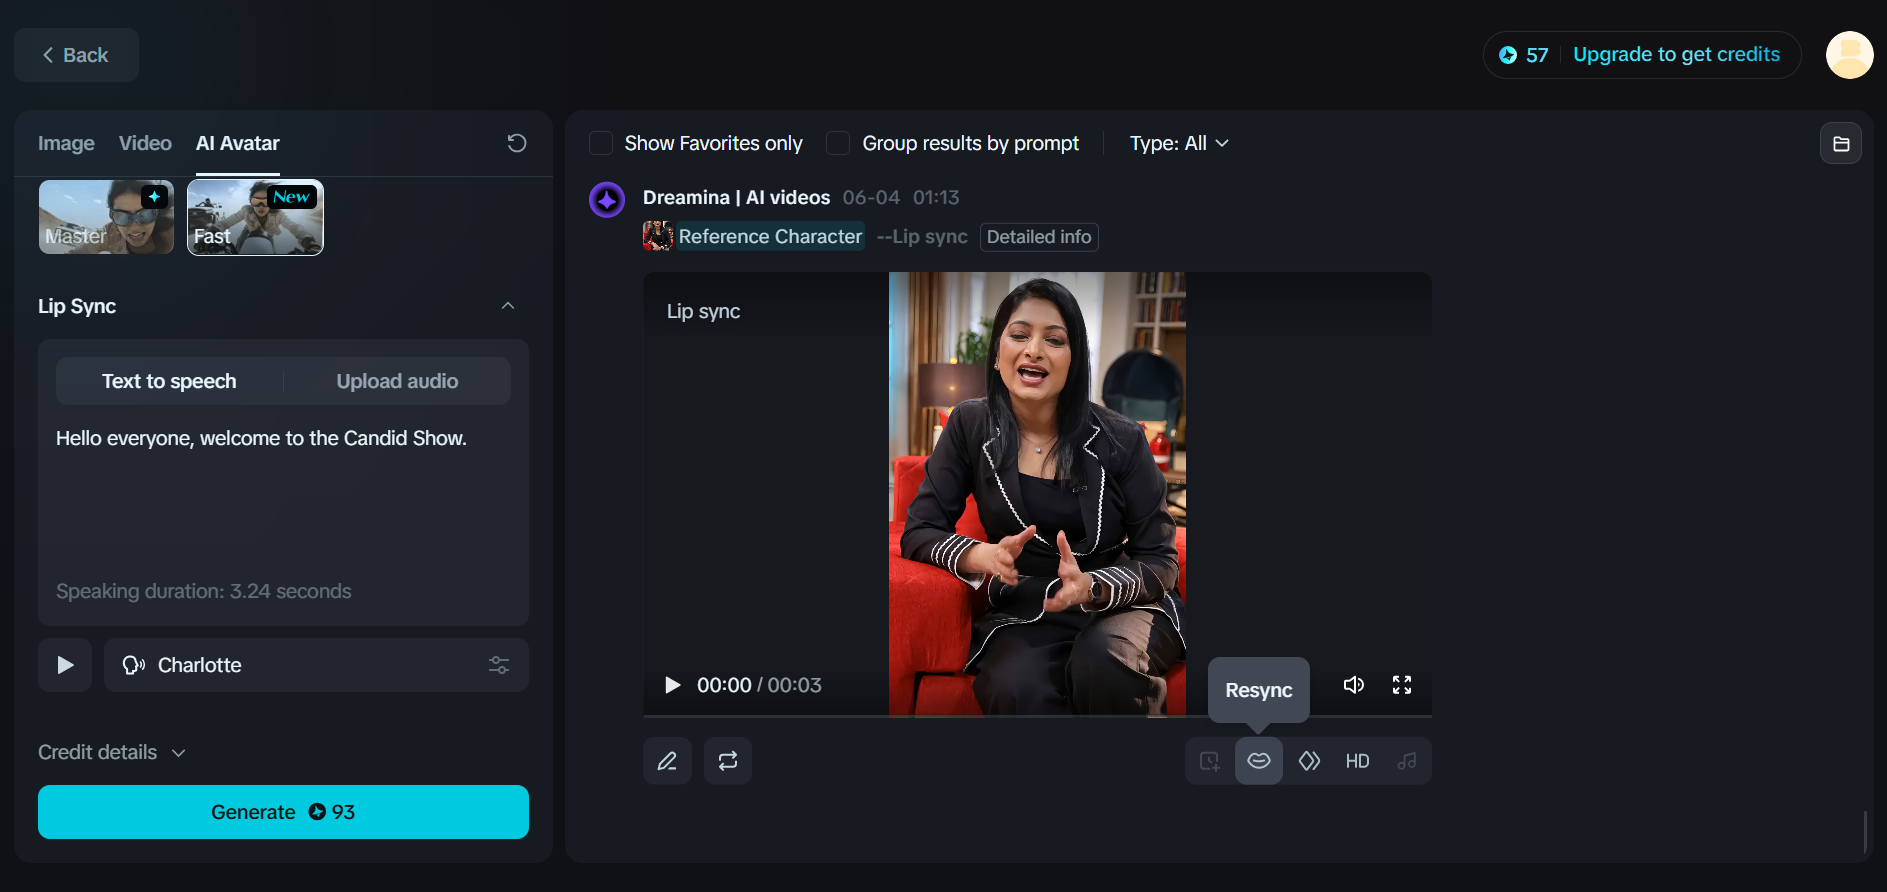This screenshot has height=892, width=1887.
Task: Click the '06-04 01:13' date text
Action: (x=901, y=197)
